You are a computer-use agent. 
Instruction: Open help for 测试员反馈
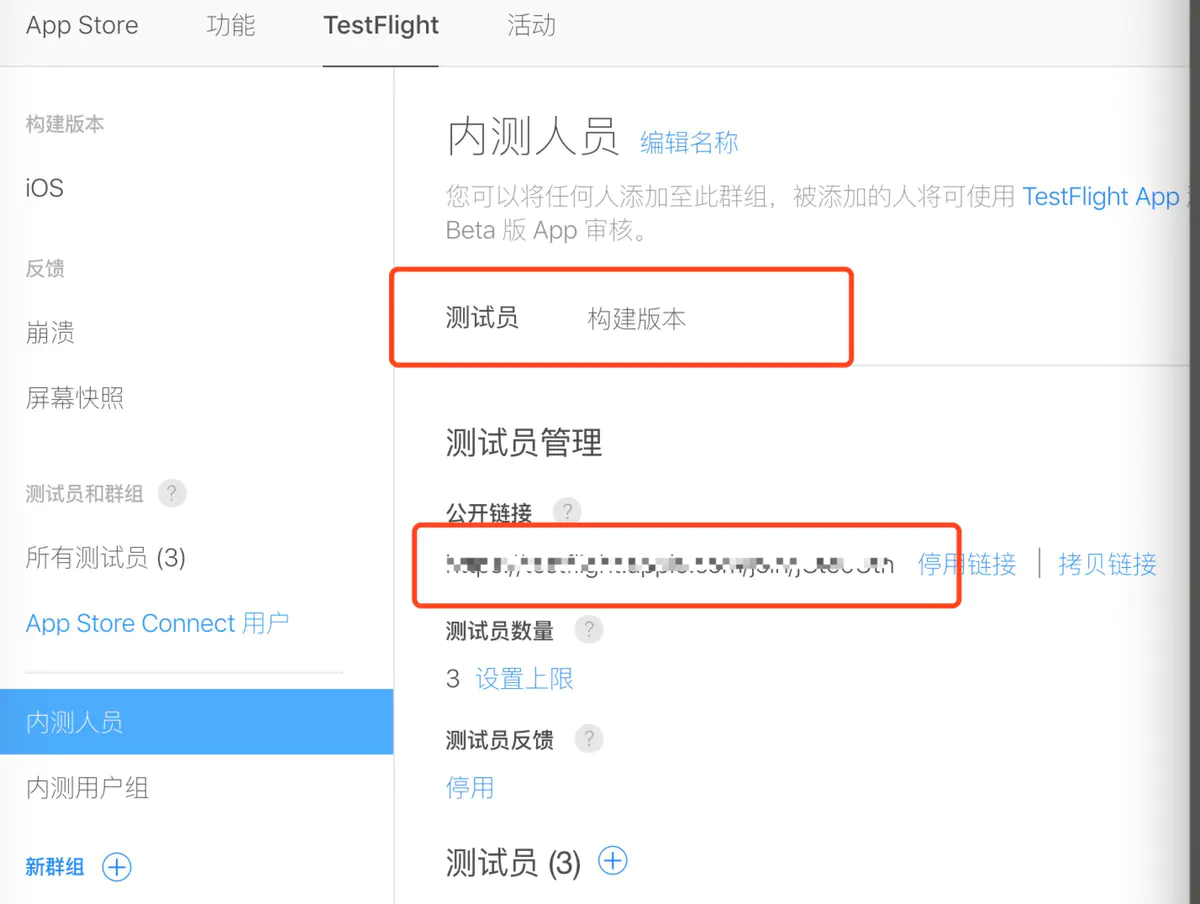pos(589,739)
